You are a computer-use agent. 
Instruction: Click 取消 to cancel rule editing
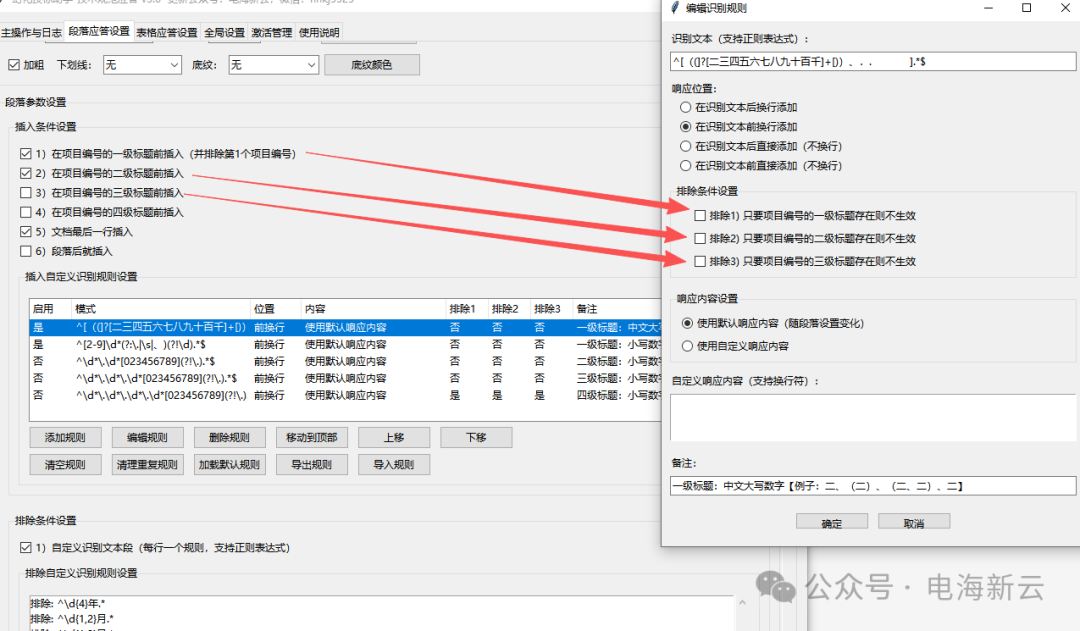[913, 523]
